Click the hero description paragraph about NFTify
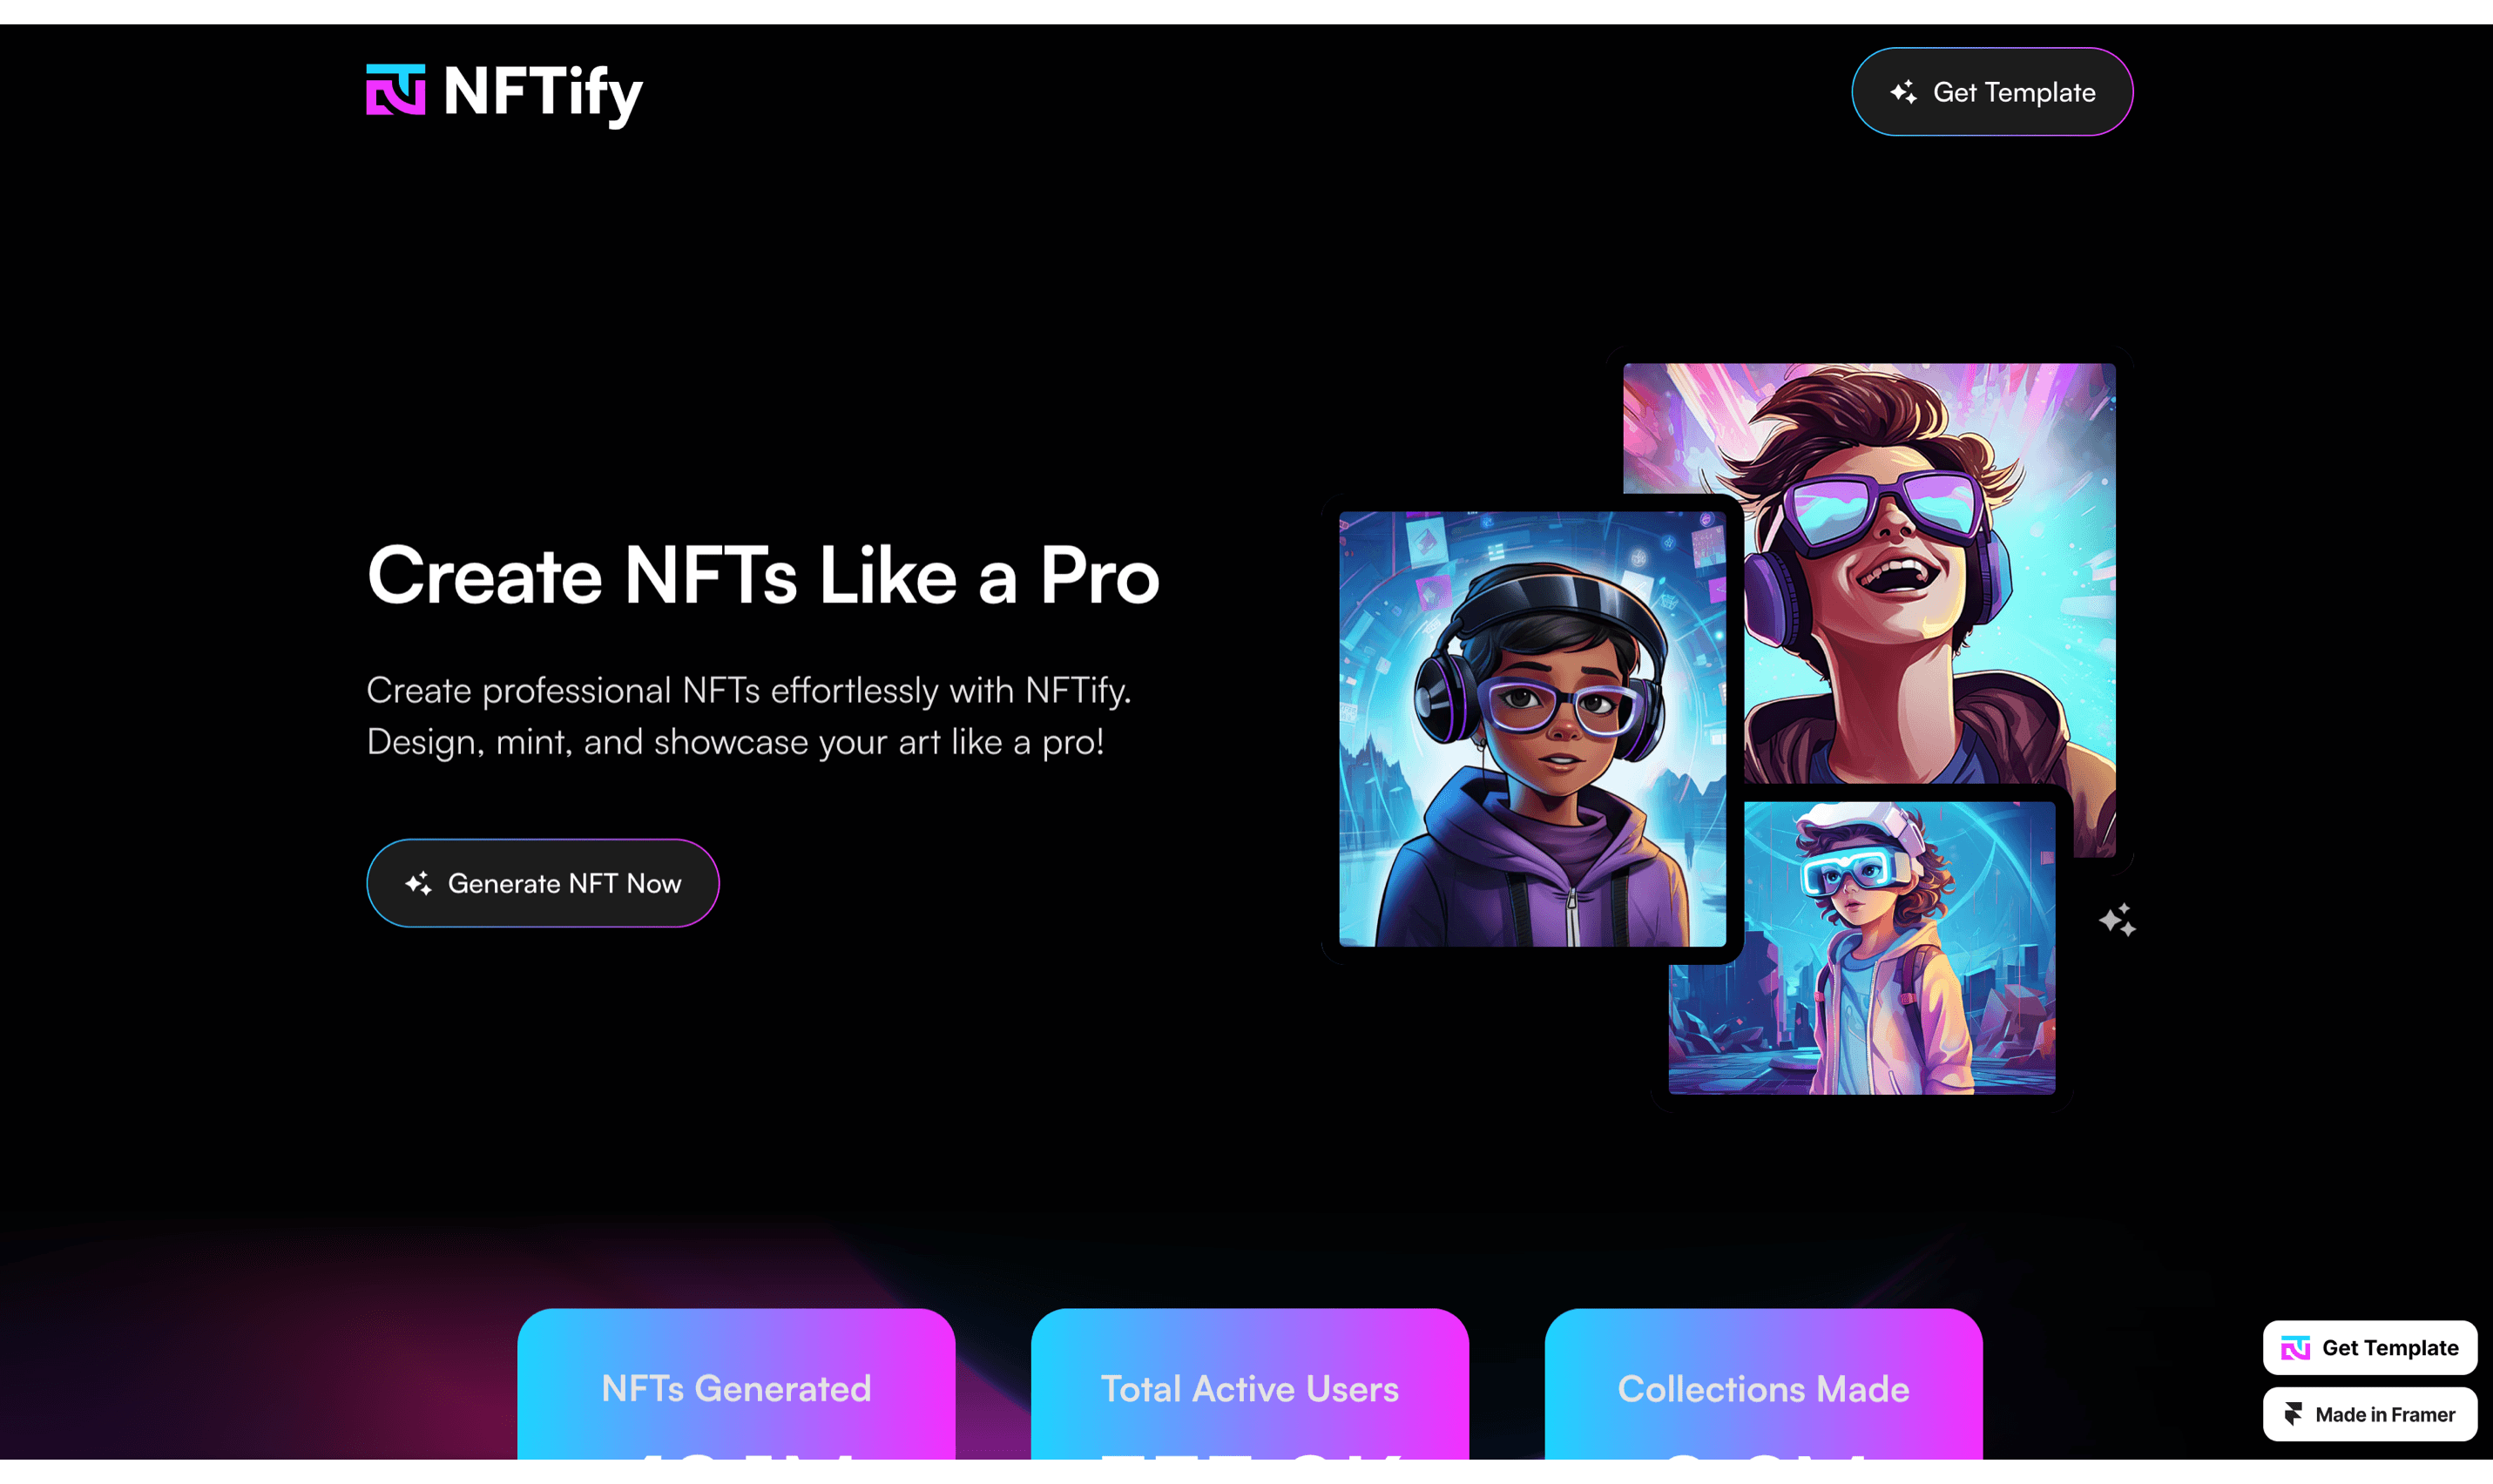The height and width of the screenshot is (1484, 2493). click(x=749, y=716)
